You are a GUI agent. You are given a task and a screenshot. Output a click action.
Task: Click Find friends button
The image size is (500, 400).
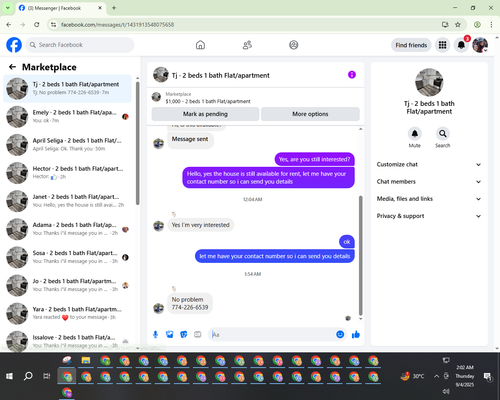[x=411, y=45]
